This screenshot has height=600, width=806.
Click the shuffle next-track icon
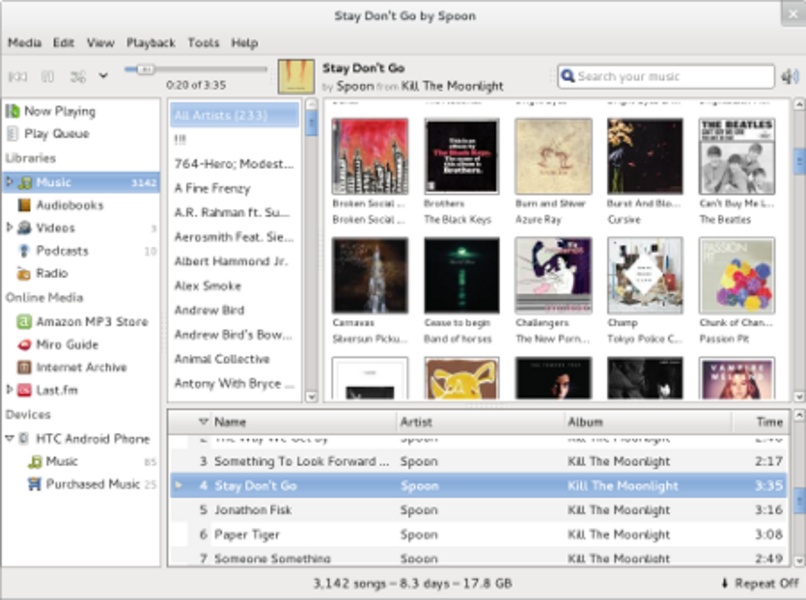(78, 76)
